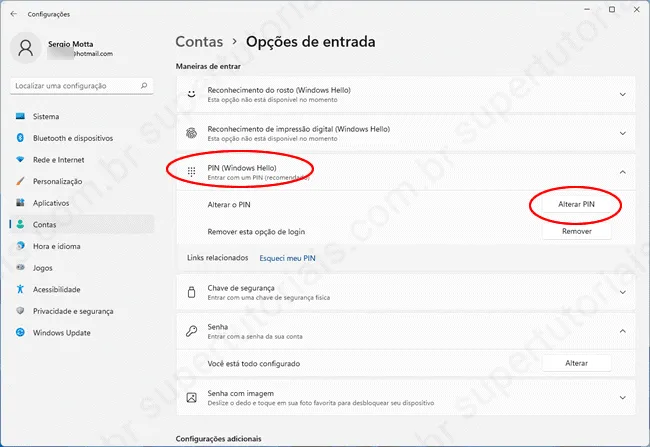
Task: Go back to Contas breadcrumb
Action: point(199,41)
